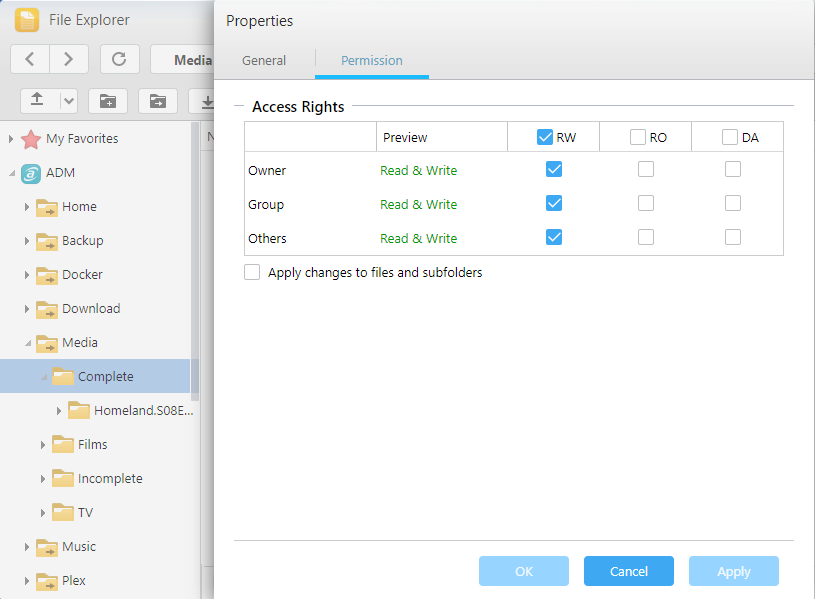815x599 pixels.
Task: Check RO for Owner
Action: pyautogui.click(x=646, y=169)
